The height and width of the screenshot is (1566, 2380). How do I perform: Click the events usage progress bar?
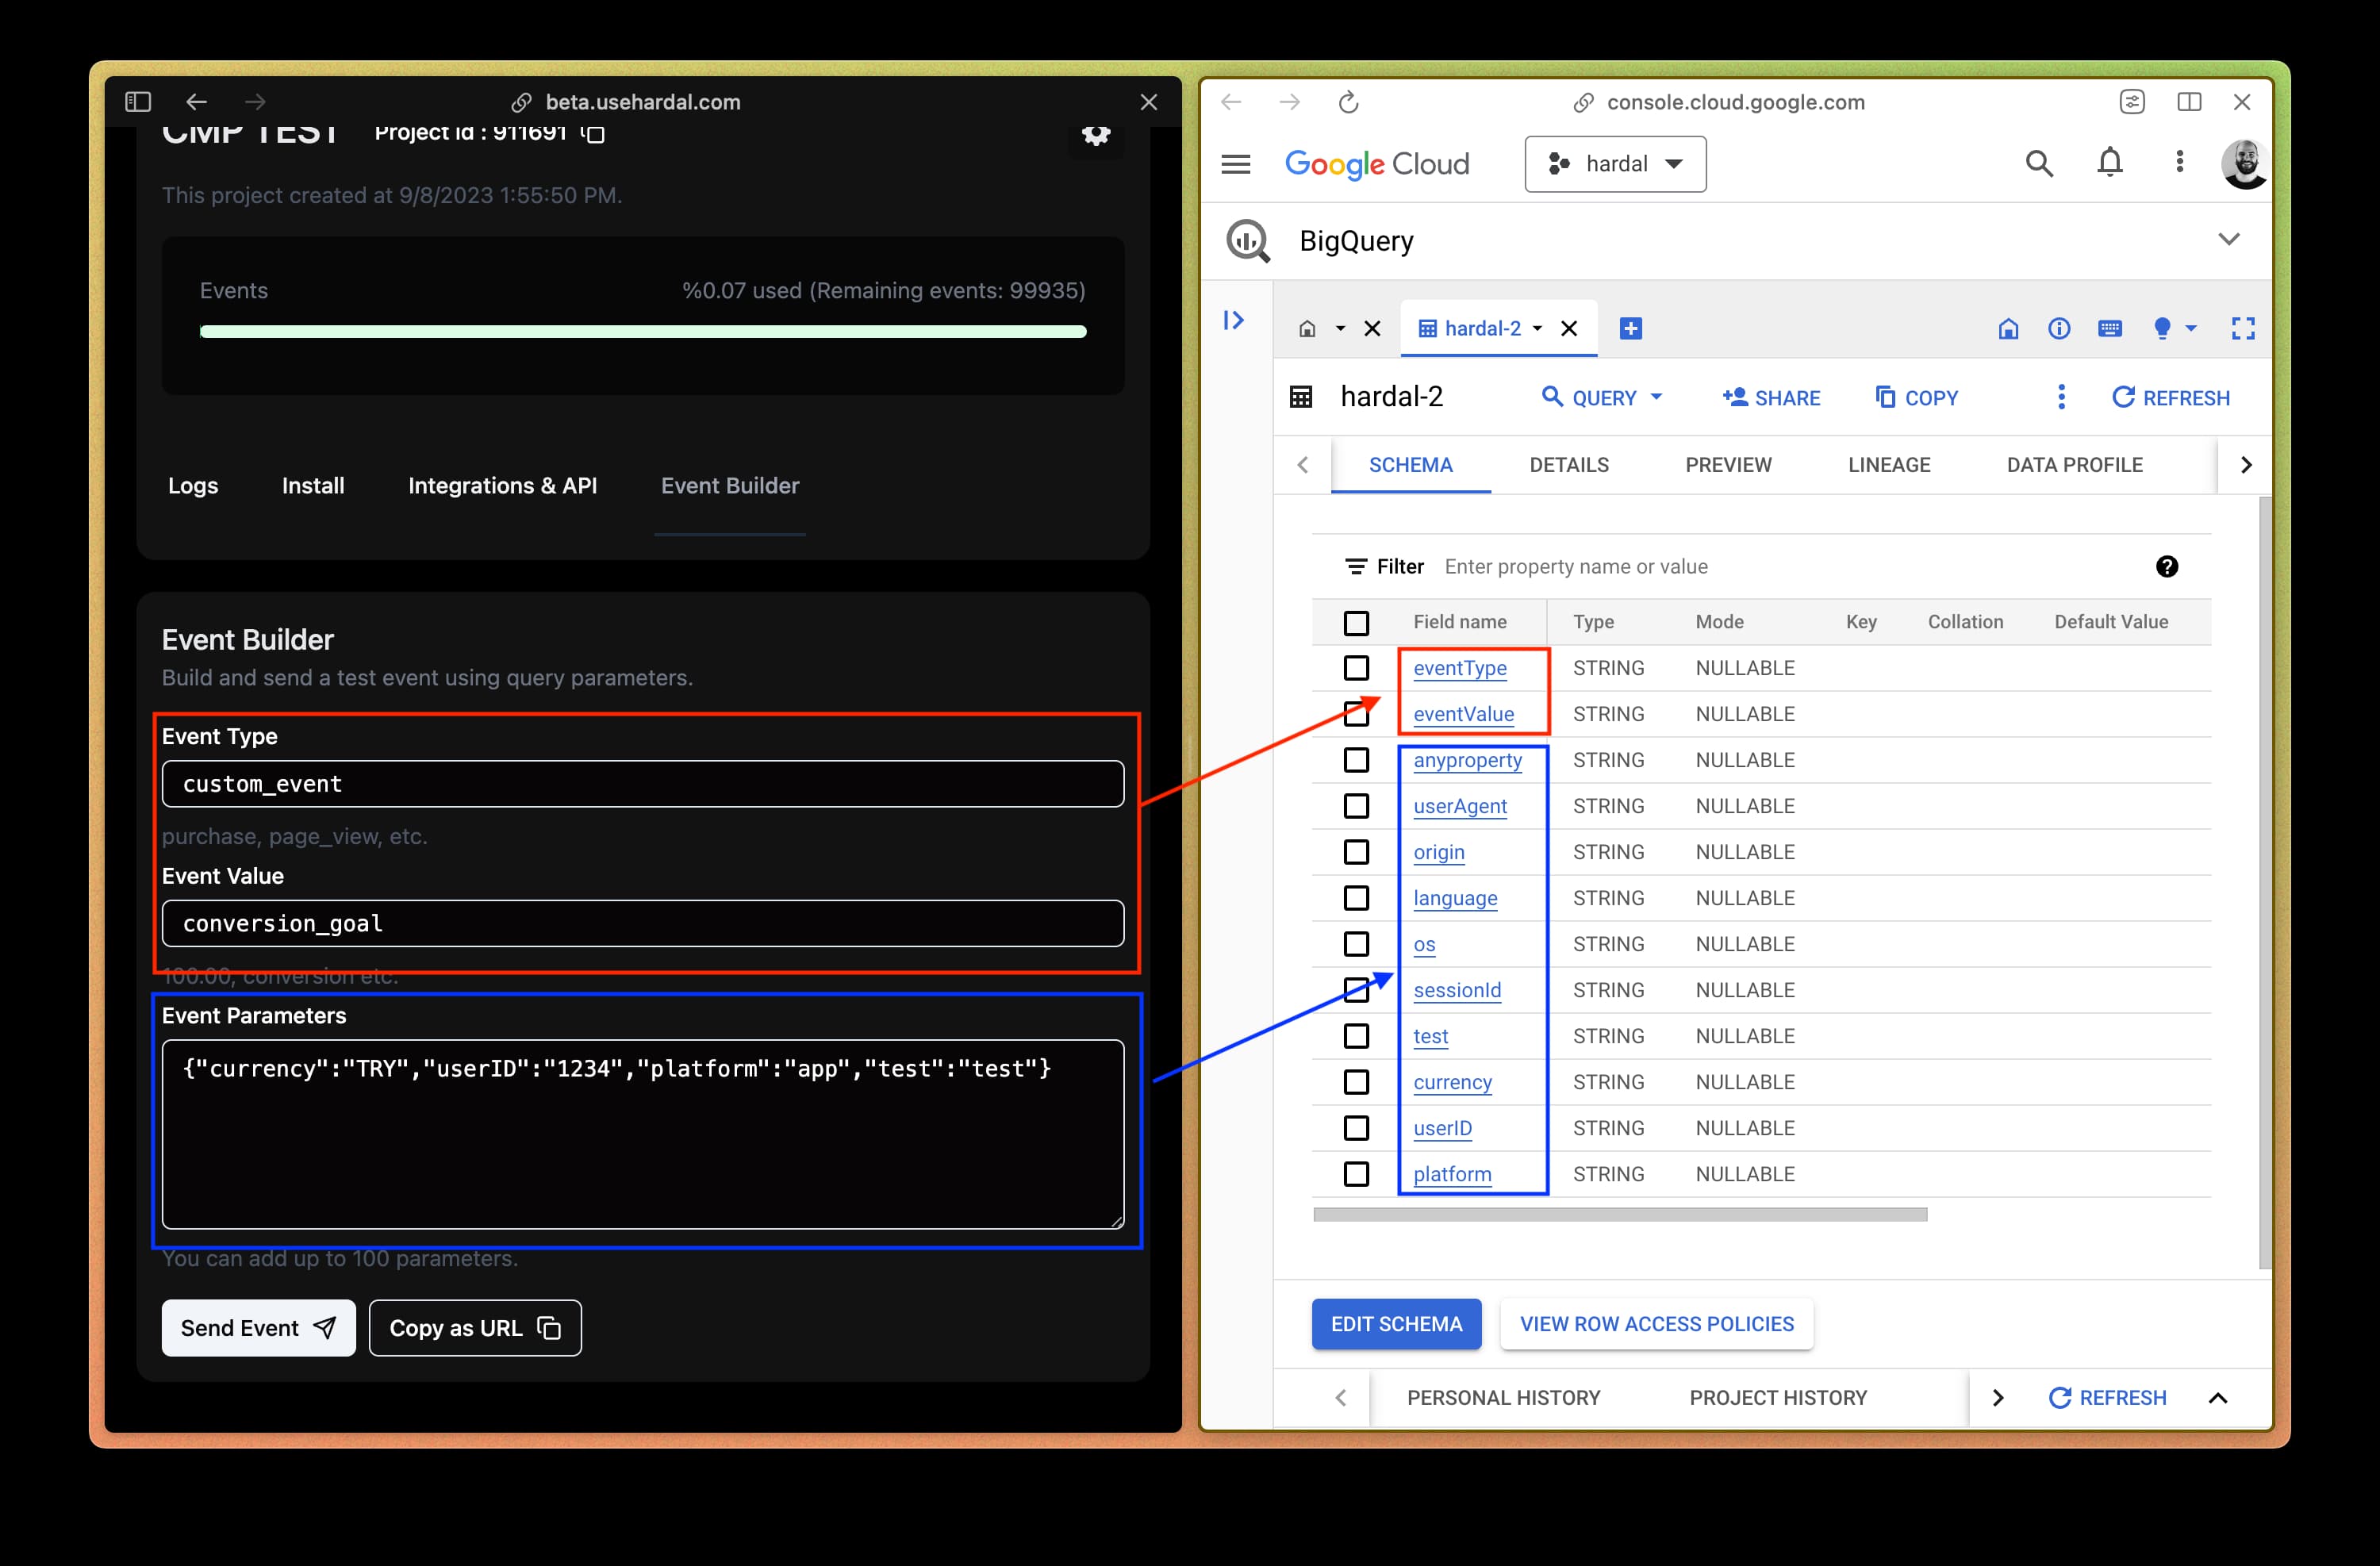click(x=643, y=332)
